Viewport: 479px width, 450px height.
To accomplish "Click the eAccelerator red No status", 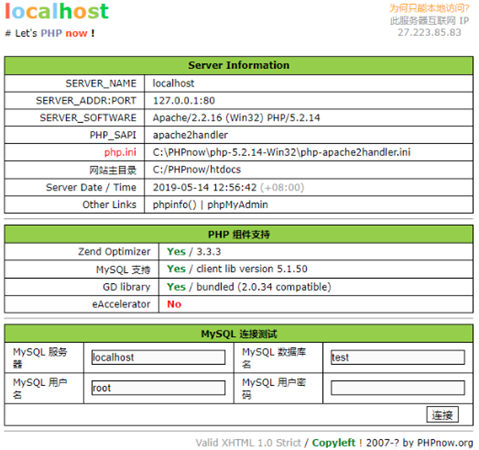I will (174, 304).
